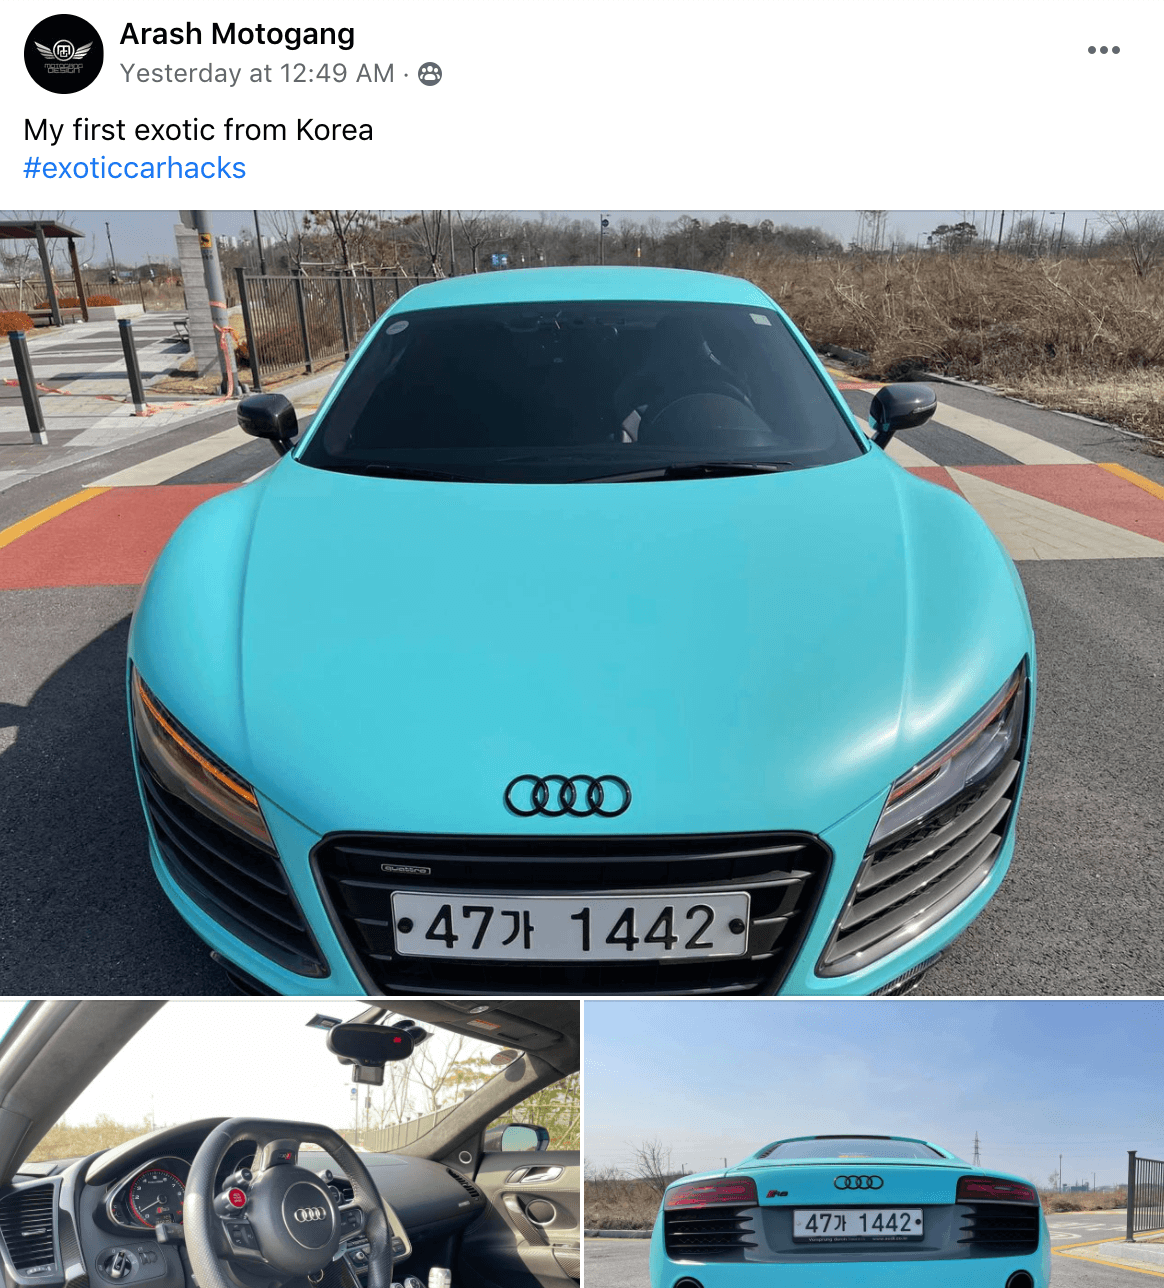Open the three-dot post options menu

pos(1103,50)
